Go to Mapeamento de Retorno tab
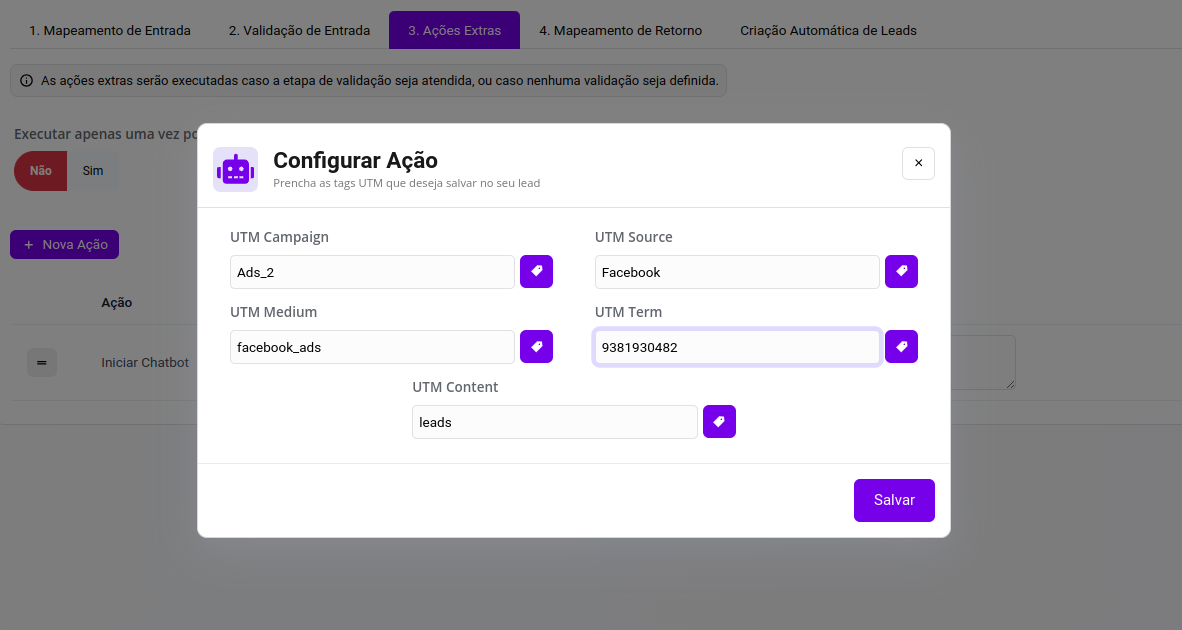Image resolution: width=1182 pixels, height=630 pixels. coord(620,31)
